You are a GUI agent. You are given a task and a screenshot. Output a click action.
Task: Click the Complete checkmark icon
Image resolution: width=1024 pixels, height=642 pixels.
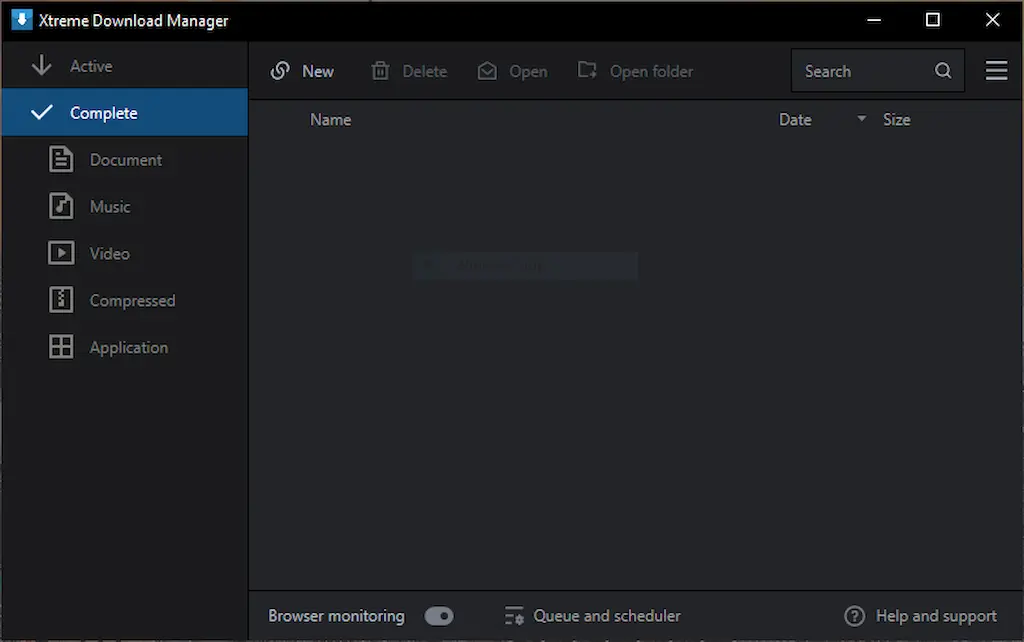[x=42, y=112]
